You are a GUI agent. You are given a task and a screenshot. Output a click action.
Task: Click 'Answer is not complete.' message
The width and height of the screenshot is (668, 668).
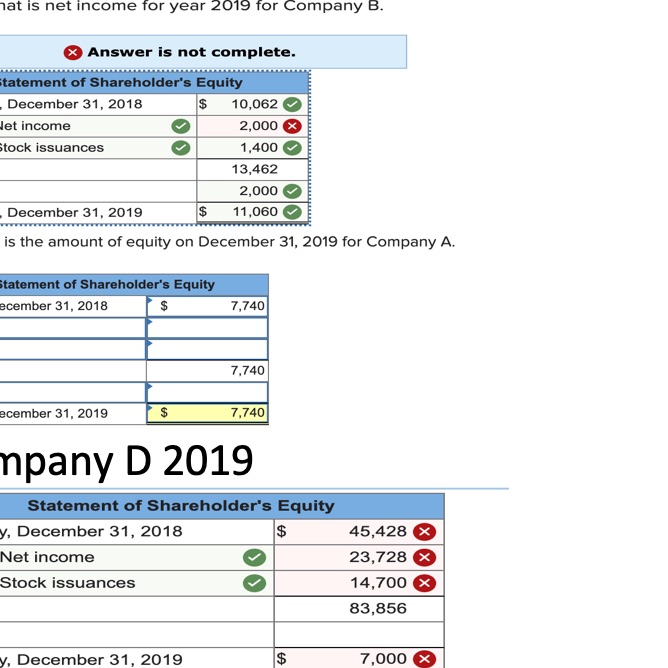click(191, 52)
